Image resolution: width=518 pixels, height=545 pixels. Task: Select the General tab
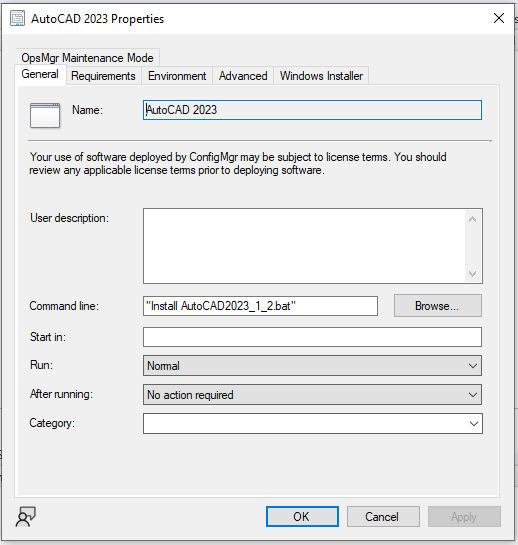point(40,74)
